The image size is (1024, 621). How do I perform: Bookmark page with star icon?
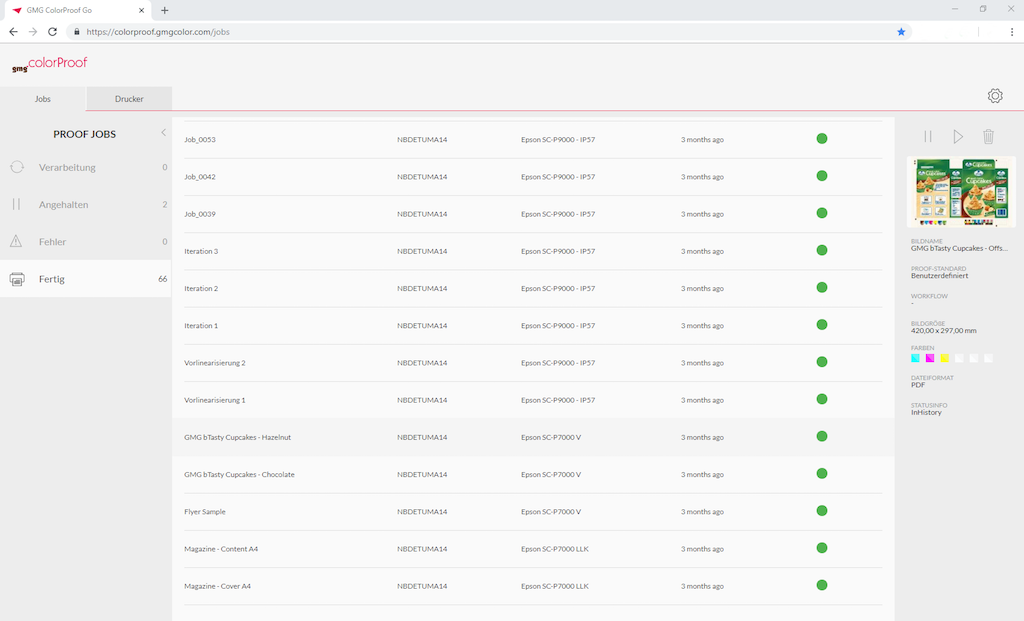[x=901, y=32]
